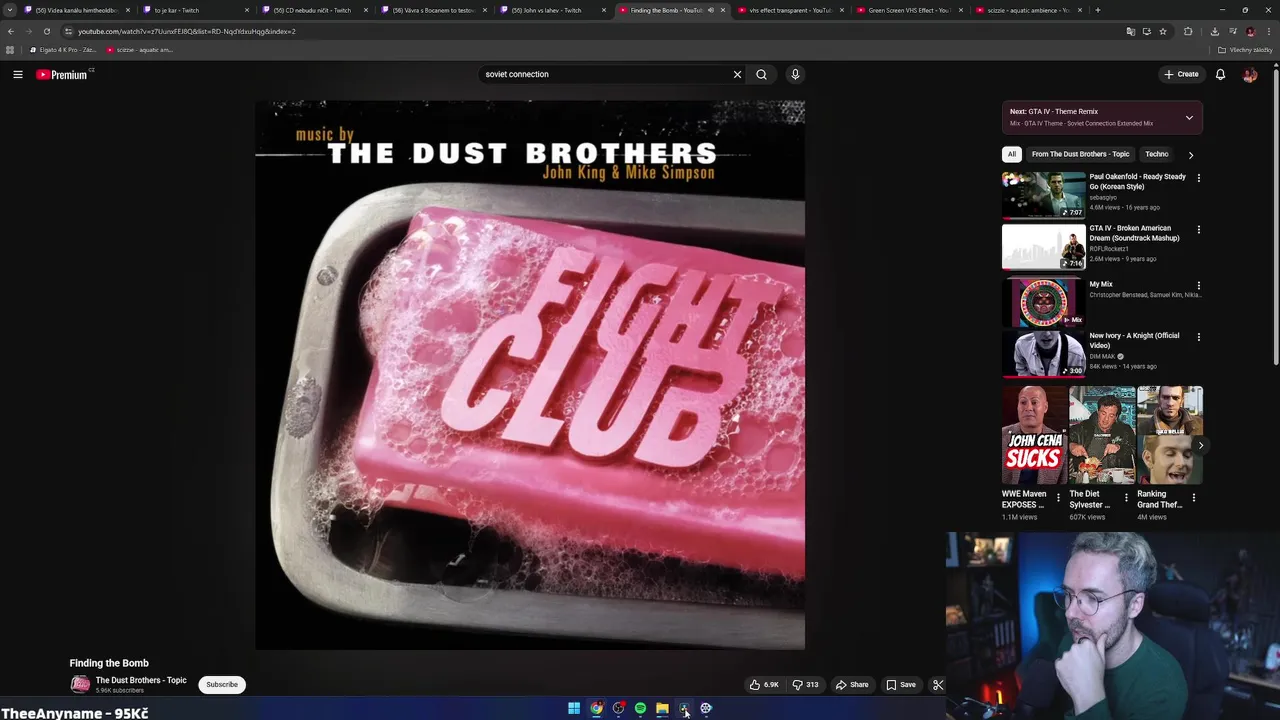Open the browser extensions puzzle icon
Screen dimensions: 1280x720
point(1188,31)
